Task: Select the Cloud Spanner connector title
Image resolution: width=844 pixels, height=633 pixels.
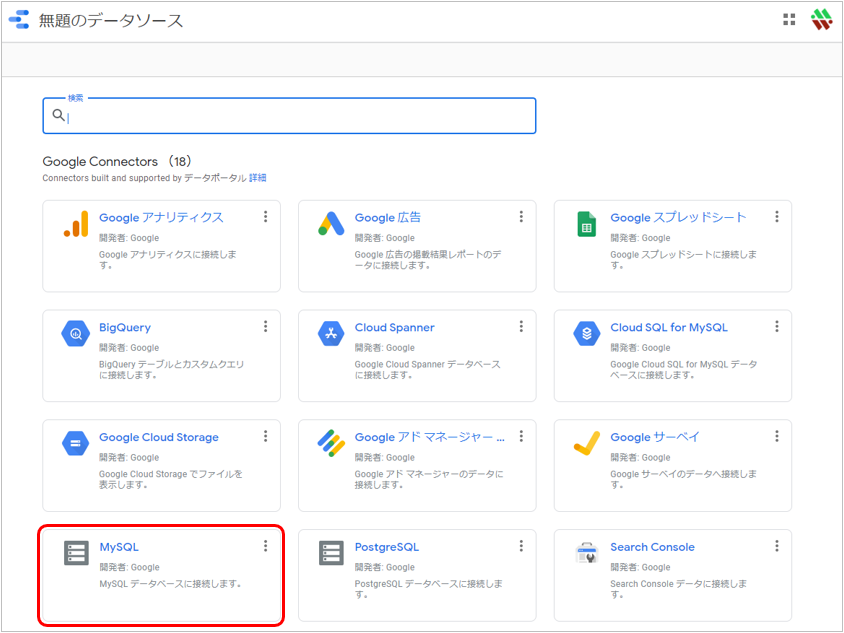Action: [x=395, y=327]
